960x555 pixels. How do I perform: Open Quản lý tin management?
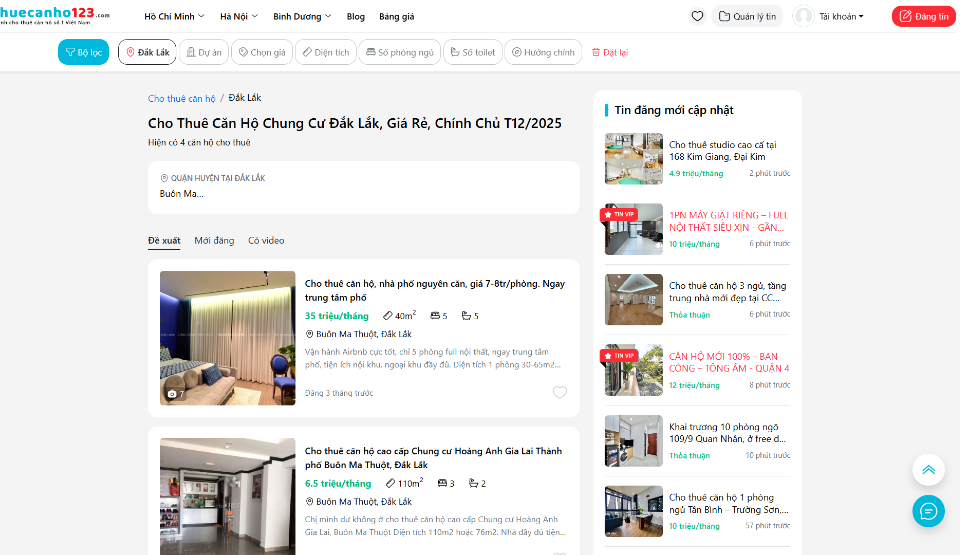(x=748, y=17)
